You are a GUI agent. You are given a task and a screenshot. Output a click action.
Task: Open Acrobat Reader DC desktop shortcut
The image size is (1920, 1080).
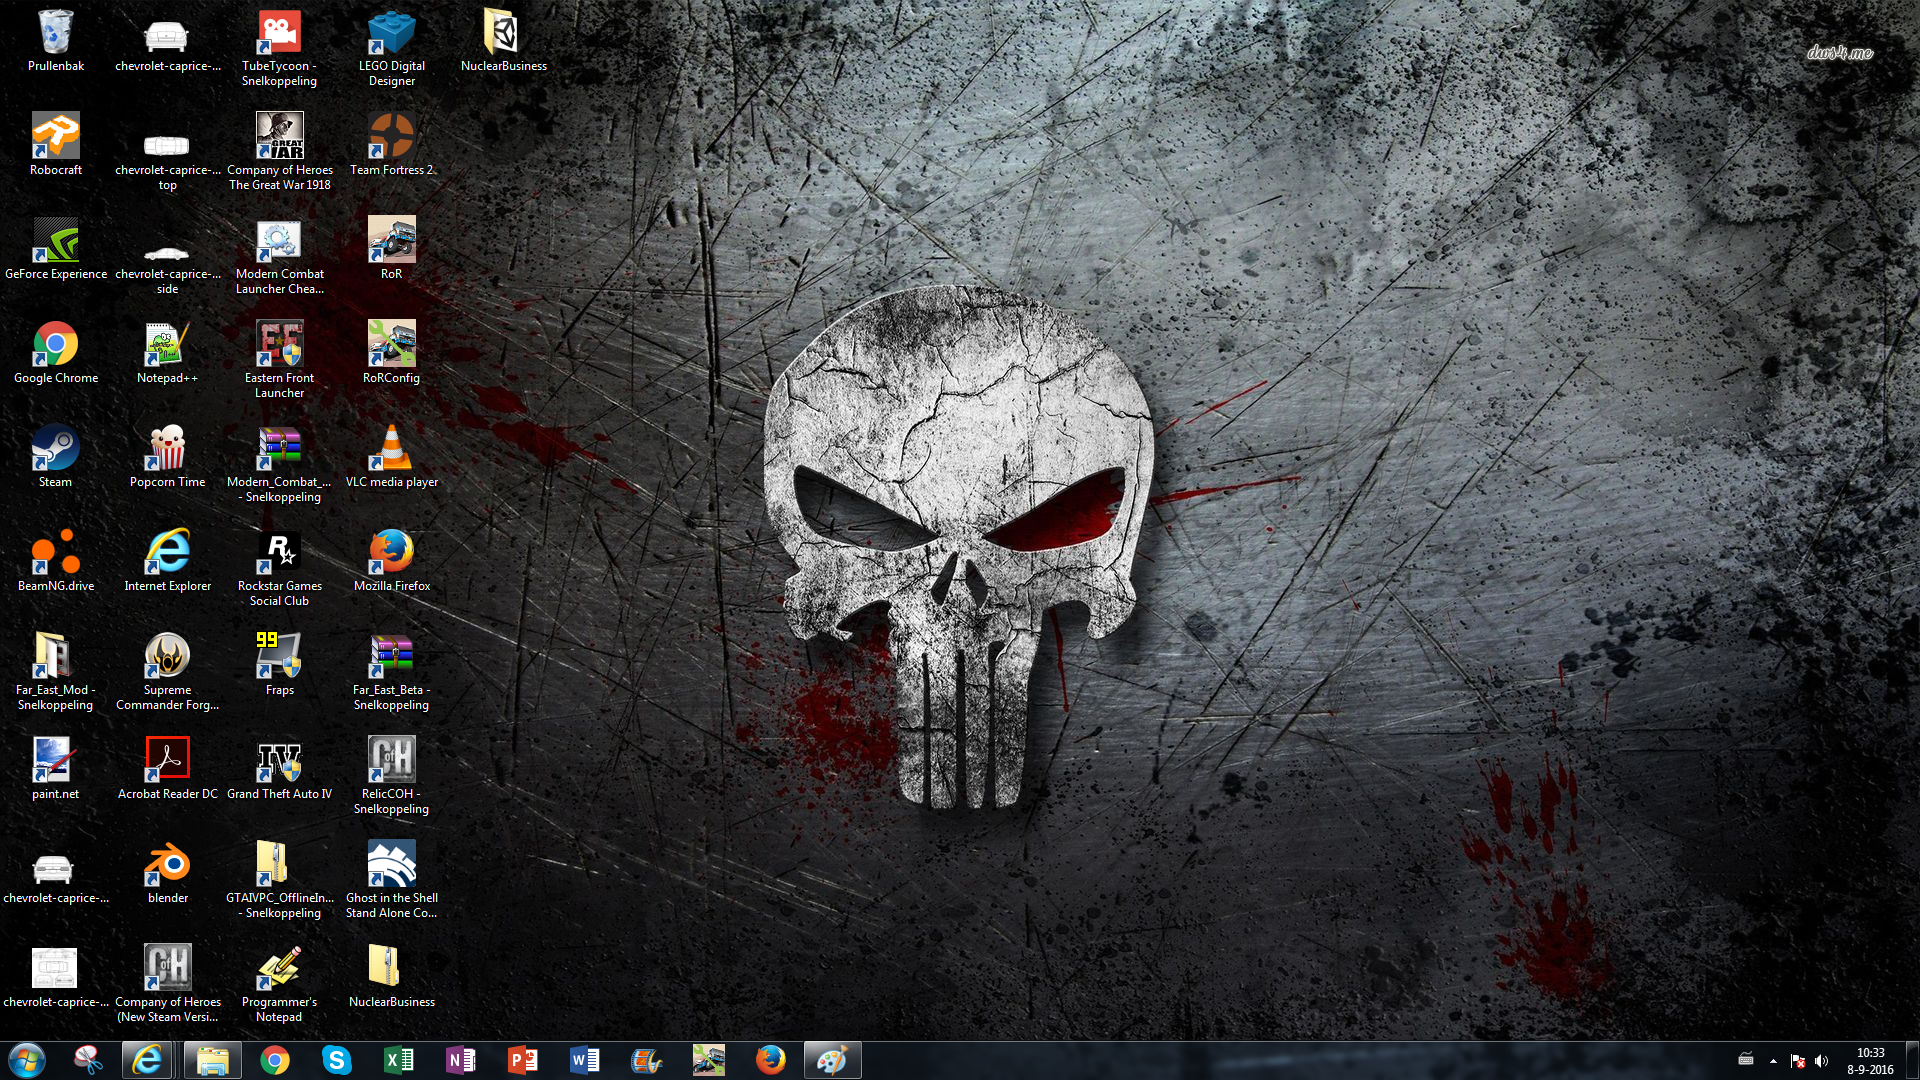(x=168, y=769)
